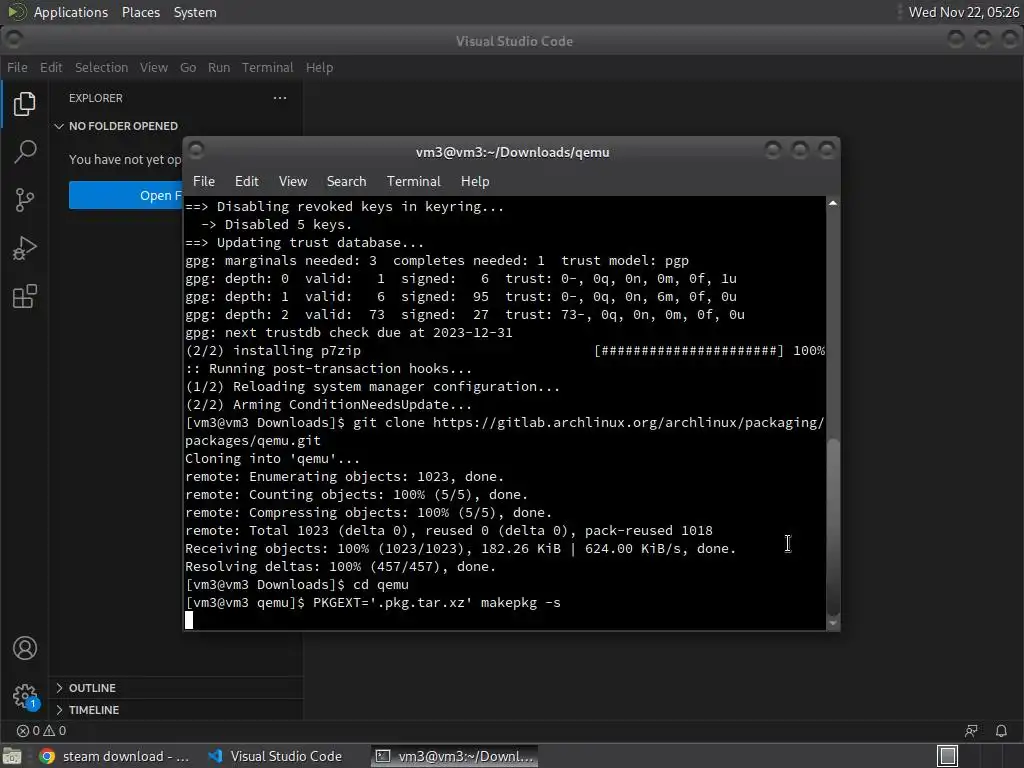Image resolution: width=1024 pixels, height=768 pixels.
Task: Click the 'makepkg -s' command line text
Action: click(x=520, y=603)
